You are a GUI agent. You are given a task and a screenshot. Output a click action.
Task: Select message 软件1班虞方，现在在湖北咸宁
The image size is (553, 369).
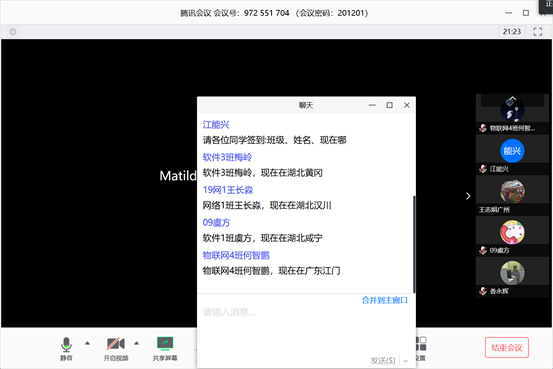[x=262, y=238]
